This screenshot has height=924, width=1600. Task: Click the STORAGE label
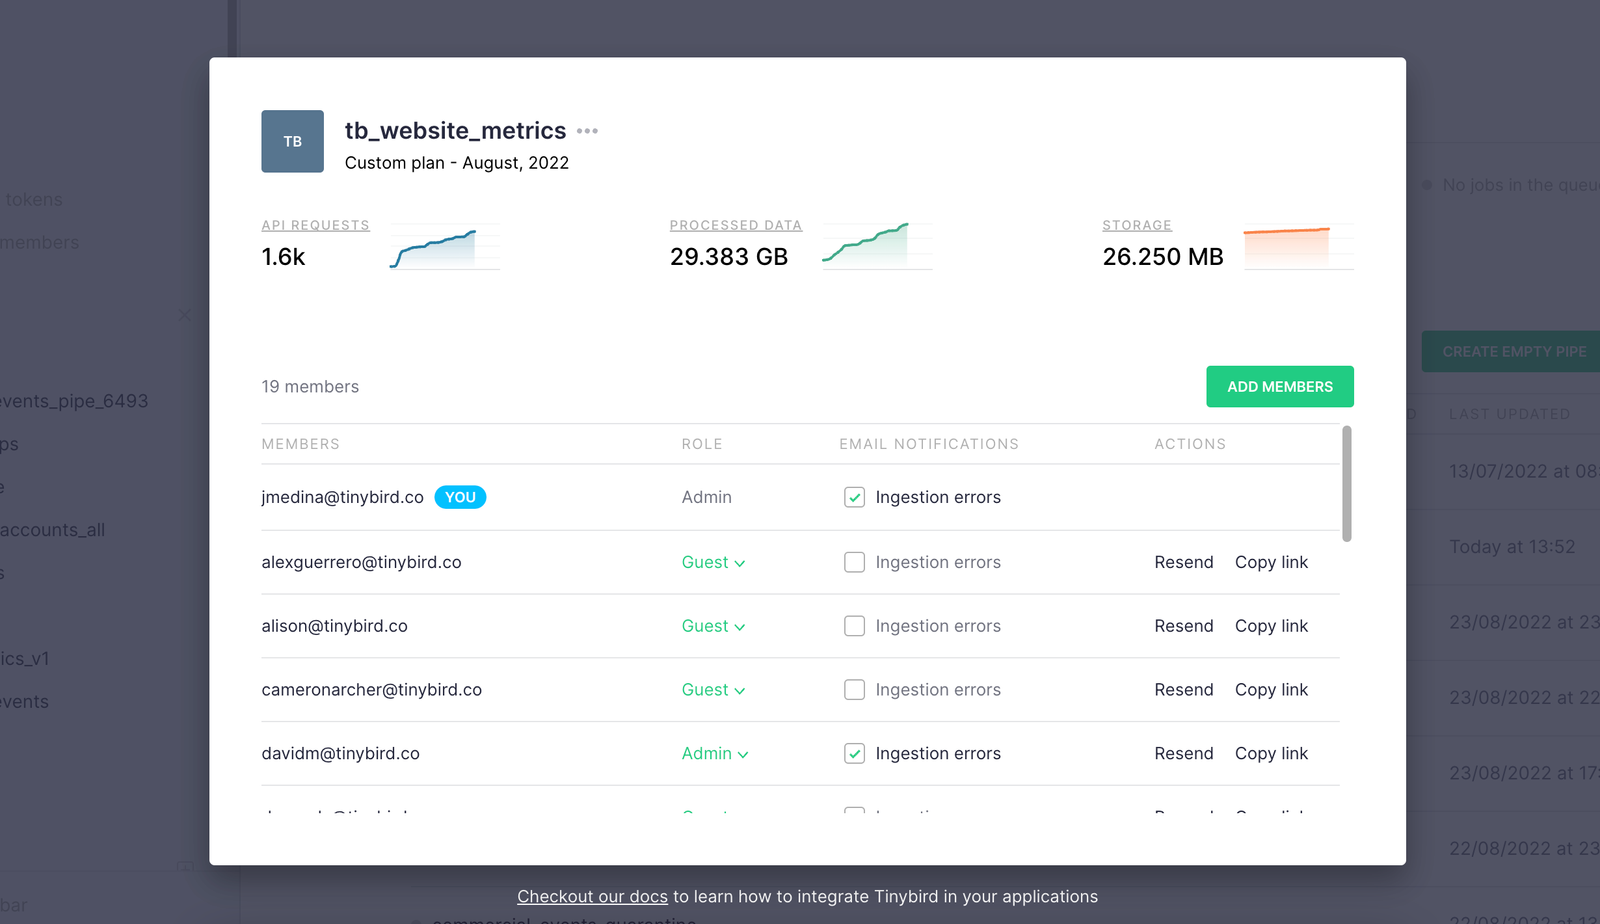pos(1136,225)
